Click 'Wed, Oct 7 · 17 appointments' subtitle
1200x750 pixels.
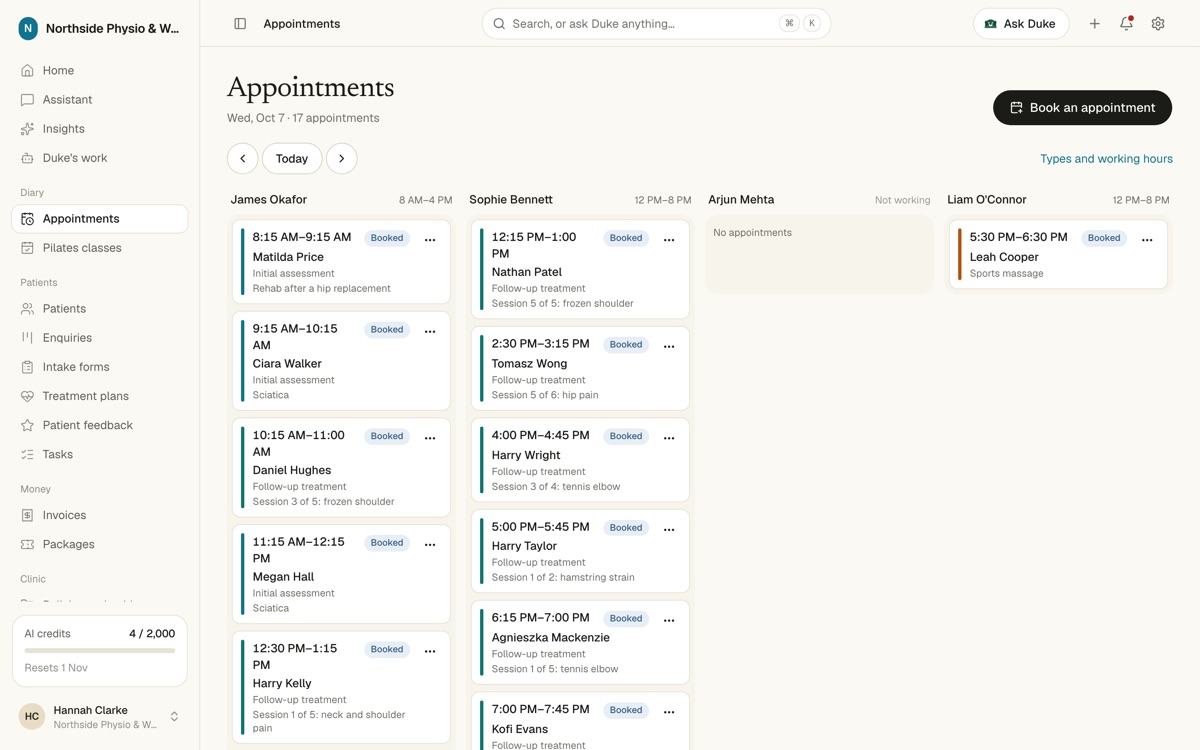(x=303, y=118)
